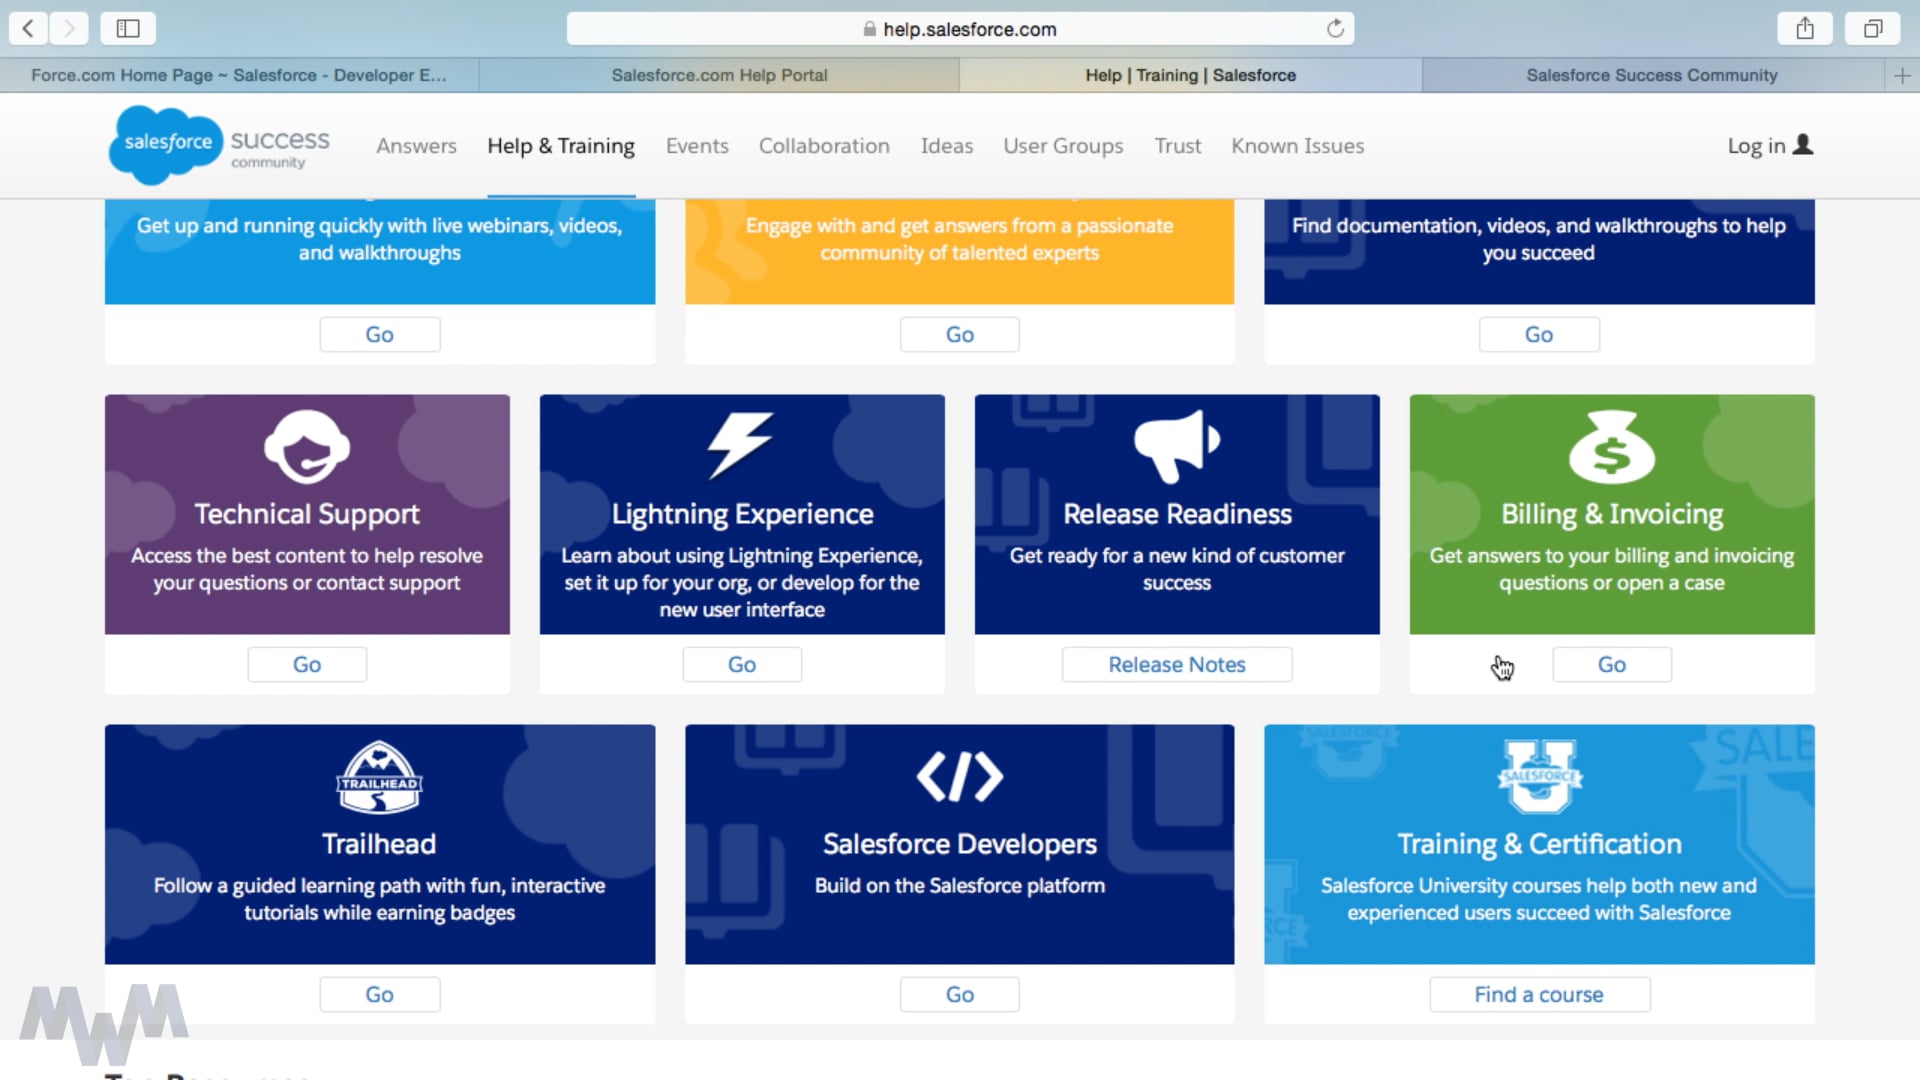
Task: Select Help & Training in navigation
Action: click(x=561, y=146)
